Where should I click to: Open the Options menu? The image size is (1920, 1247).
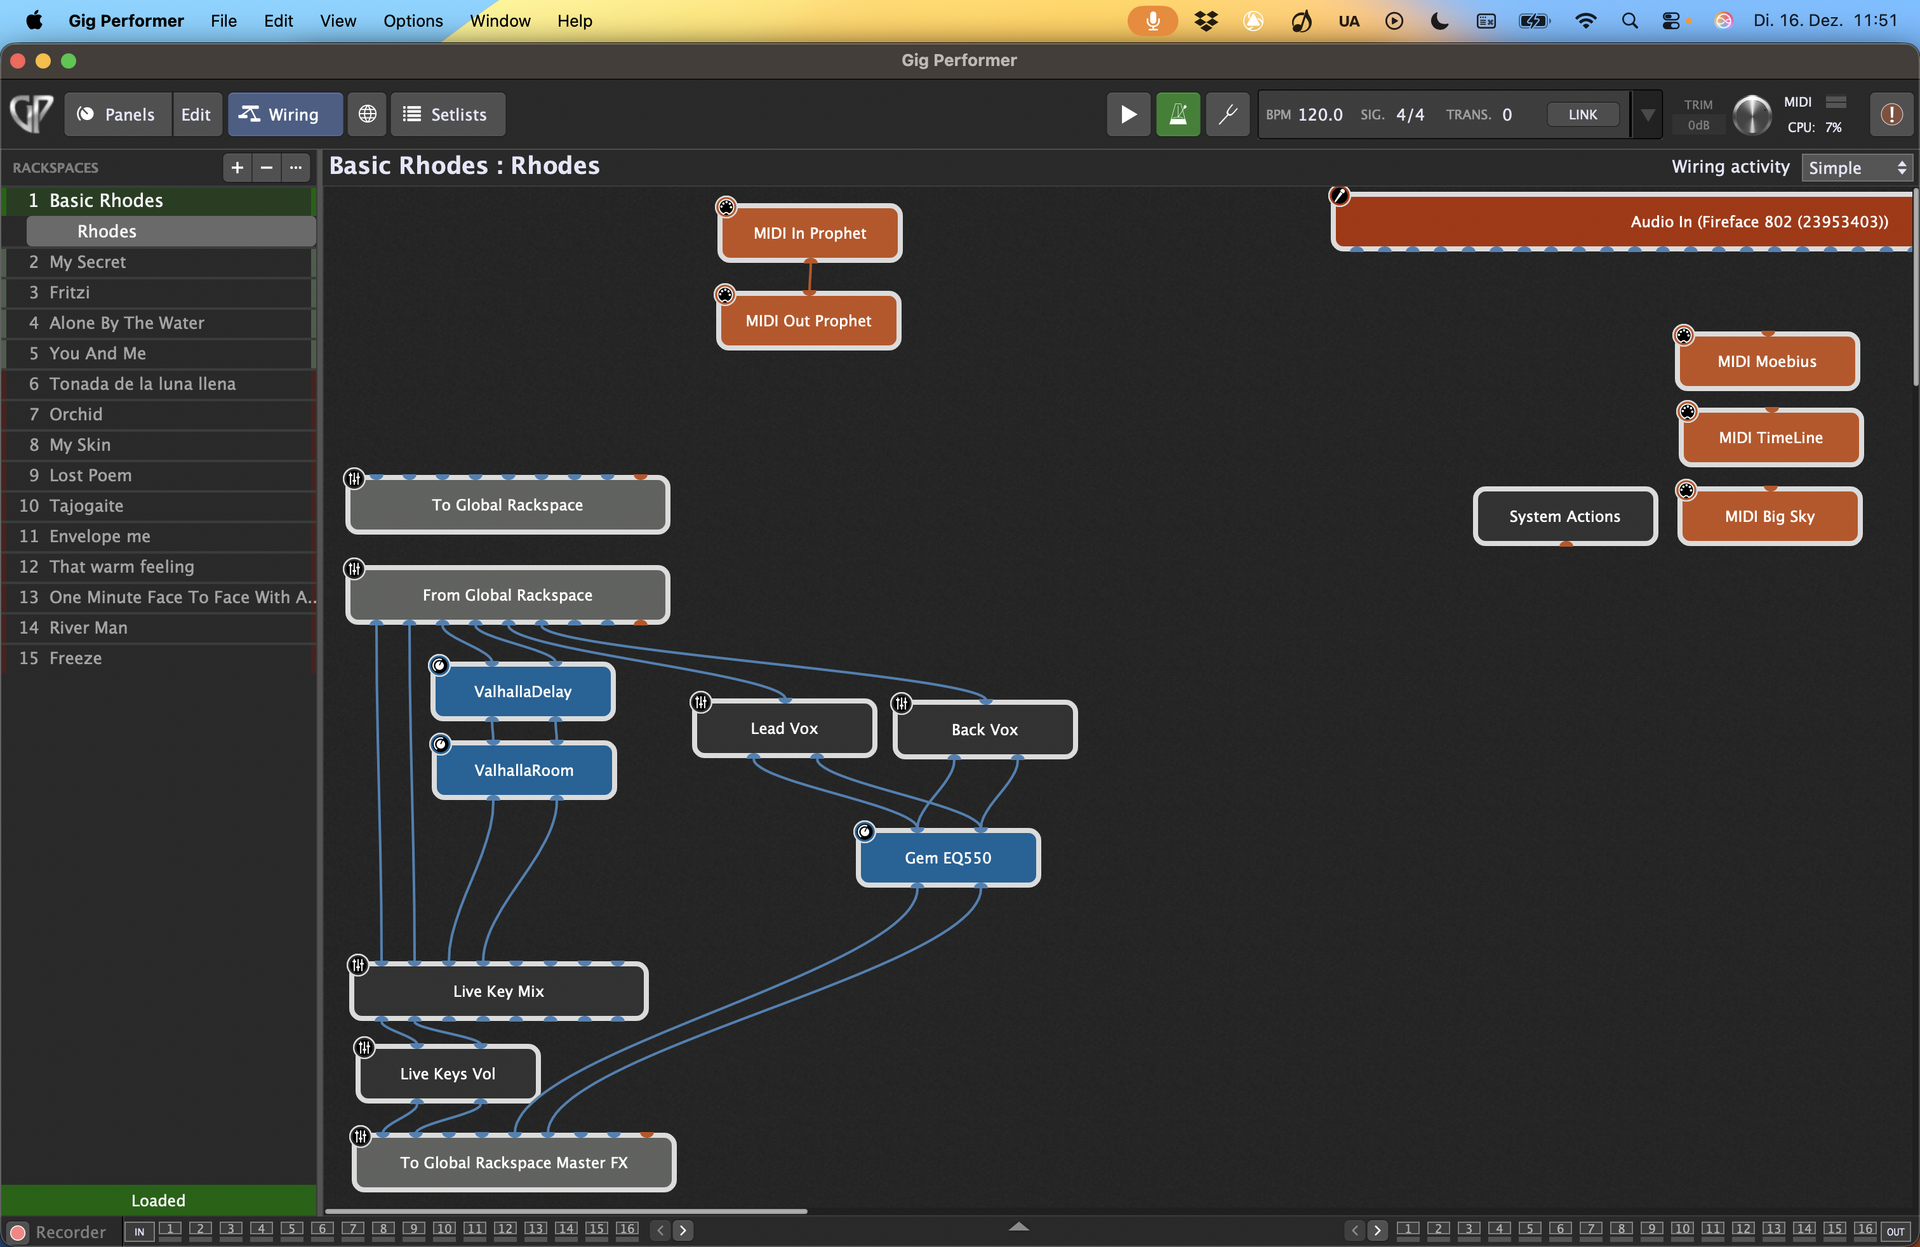click(412, 20)
